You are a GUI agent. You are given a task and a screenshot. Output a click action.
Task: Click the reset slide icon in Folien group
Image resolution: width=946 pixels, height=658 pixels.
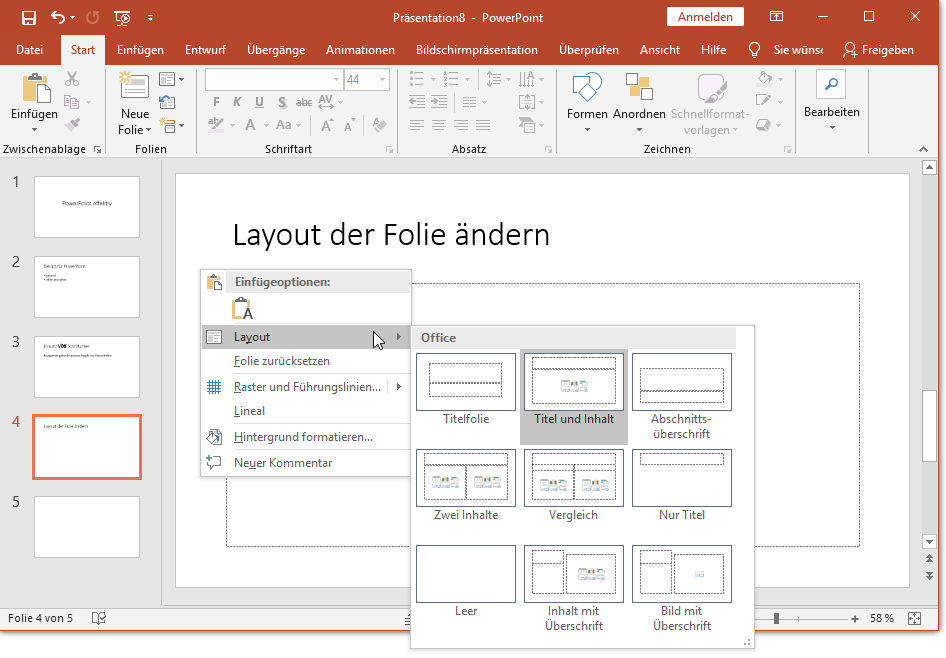pyautogui.click(x=167, y=102)
